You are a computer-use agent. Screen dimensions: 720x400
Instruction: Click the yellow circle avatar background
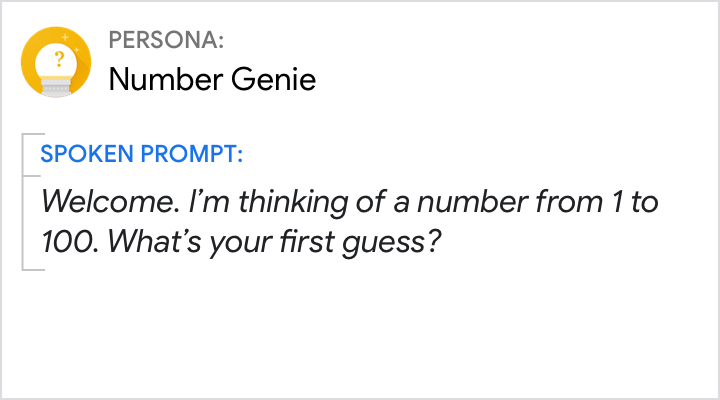coord(30,64)
